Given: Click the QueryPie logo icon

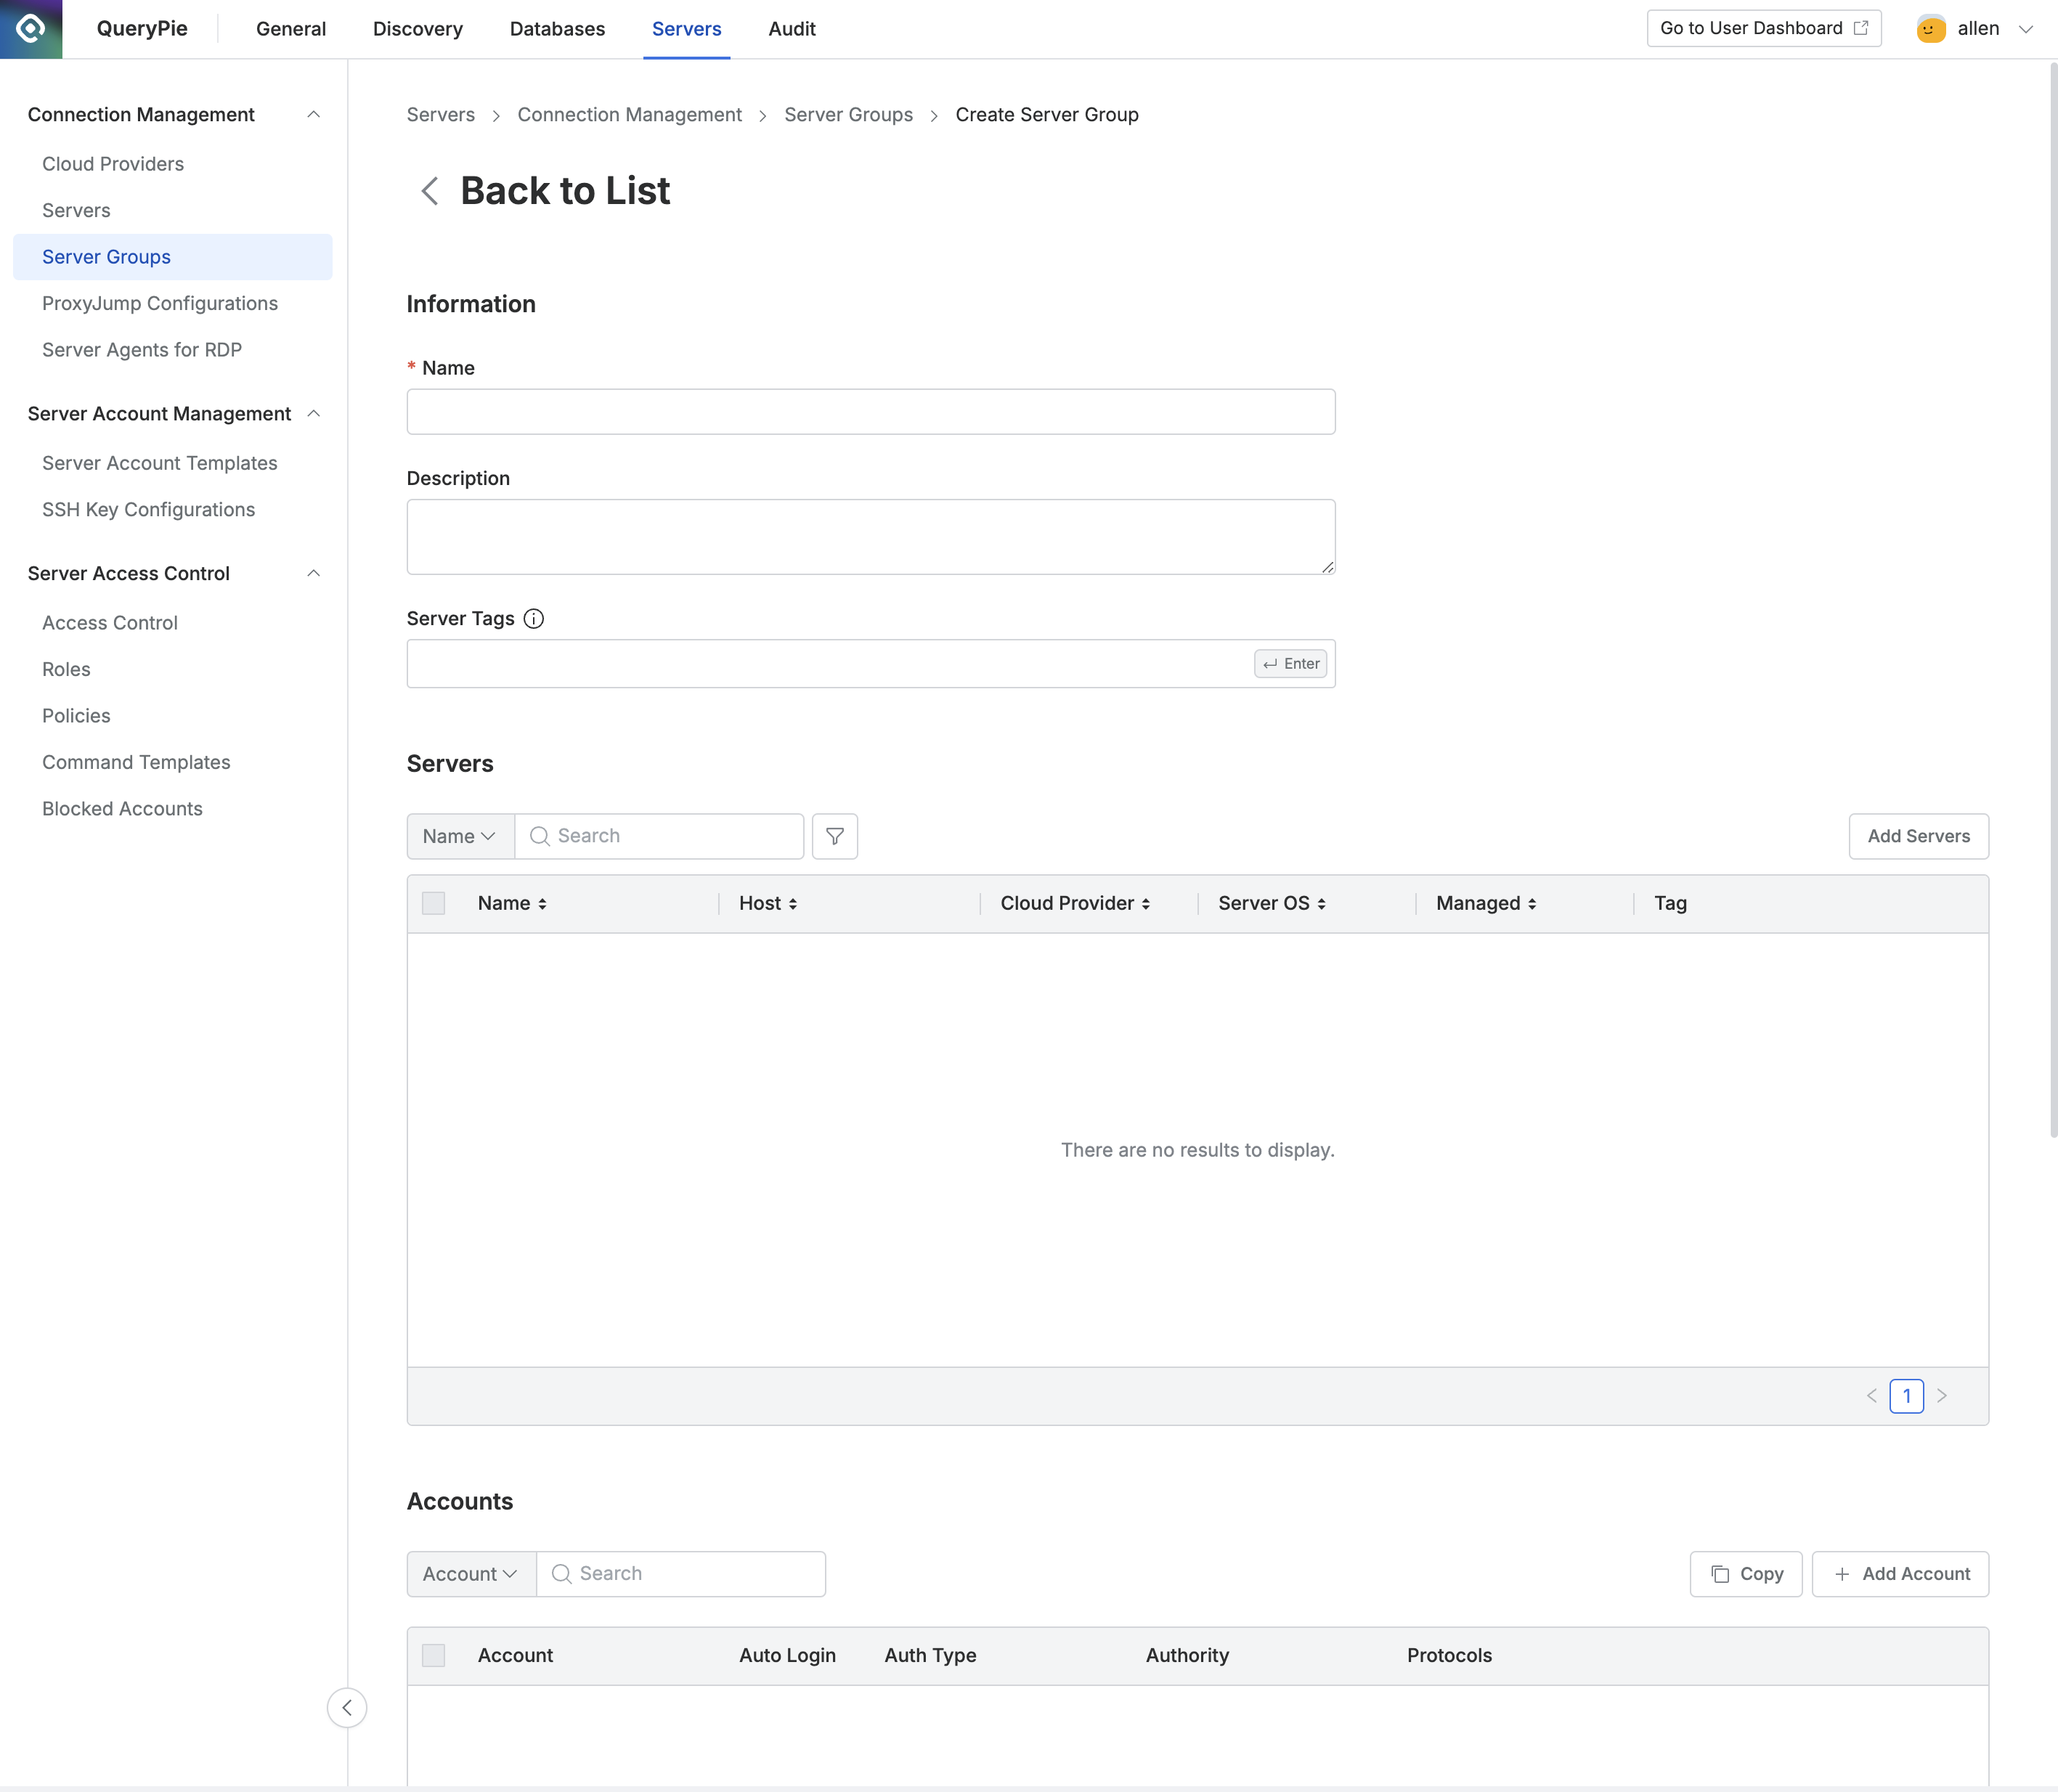Looking at the screenshot, I should point(31,29).
